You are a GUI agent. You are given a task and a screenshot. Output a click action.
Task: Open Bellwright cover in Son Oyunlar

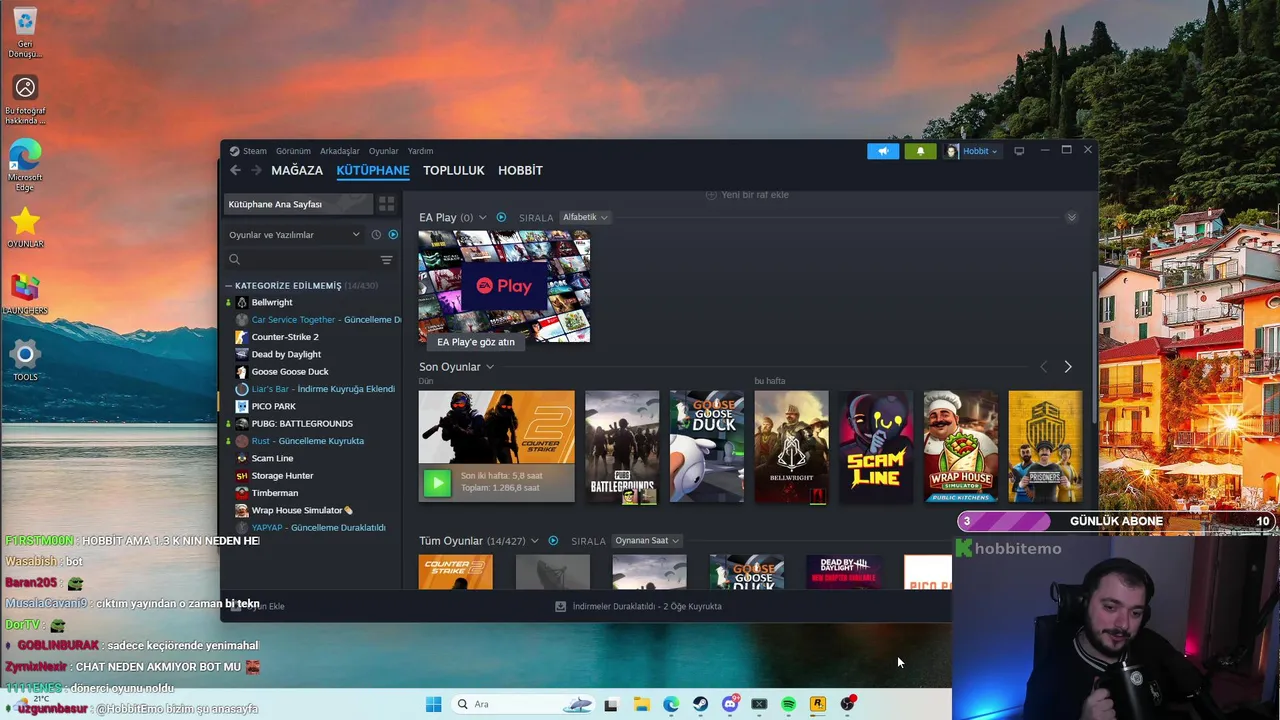click(x=791, y=446)
